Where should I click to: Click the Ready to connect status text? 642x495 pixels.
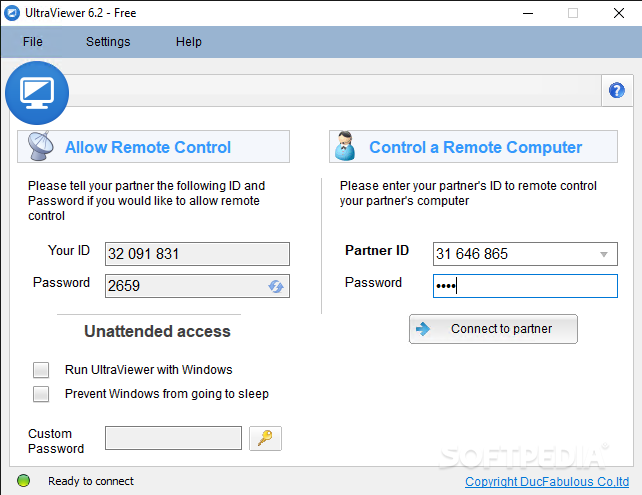point(91,481)
